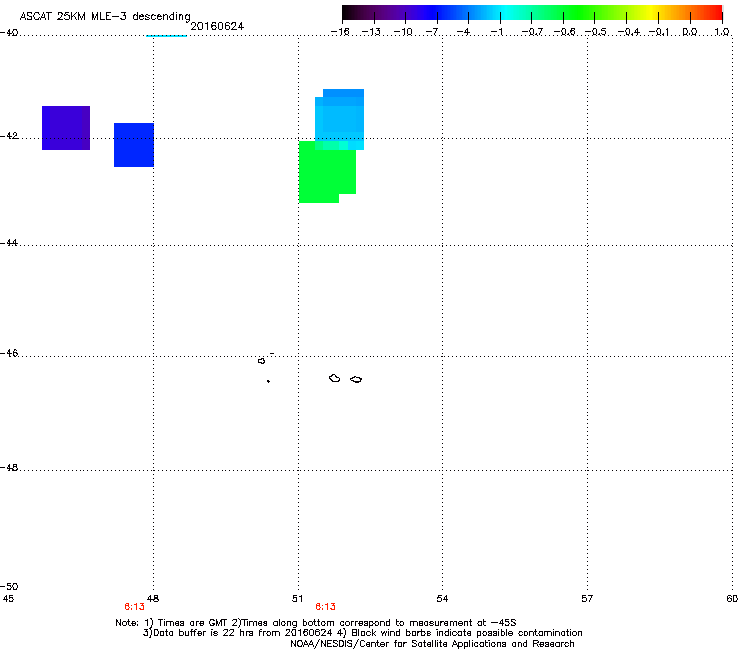Click the latitude label -46
The width and height of the screenshot is (740, 650).
9,354
